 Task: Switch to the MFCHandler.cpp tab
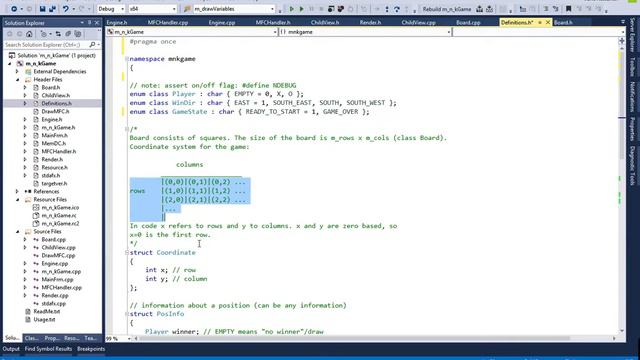point(168,22)
